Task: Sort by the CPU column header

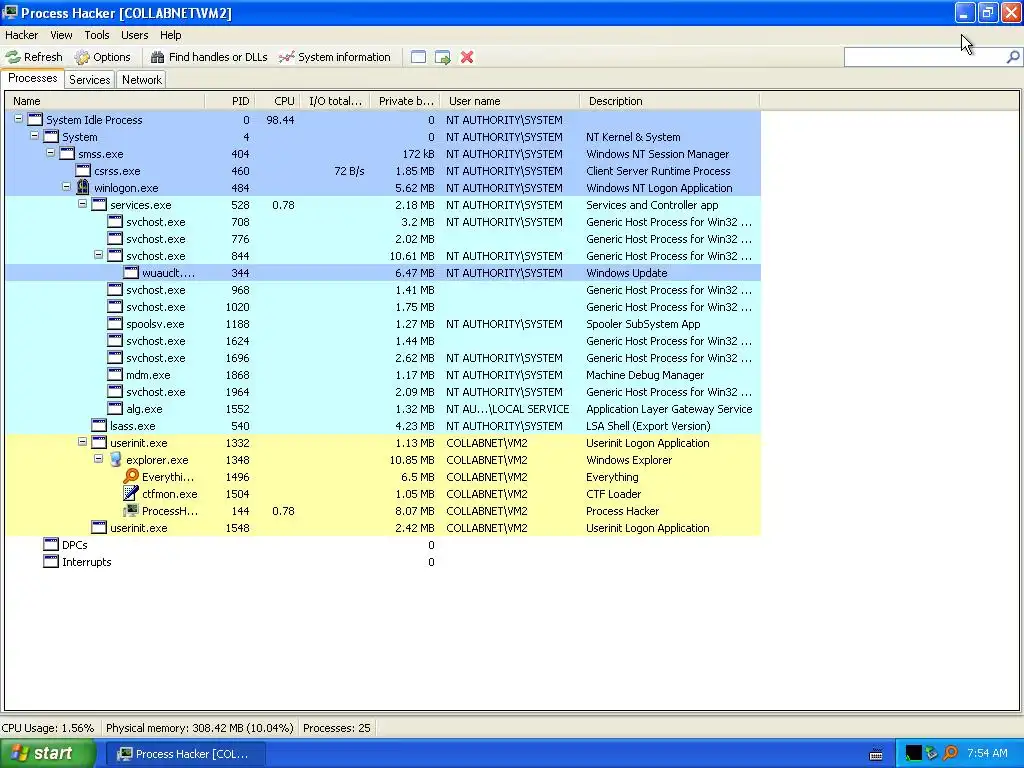Action: [x=278, y=101]
